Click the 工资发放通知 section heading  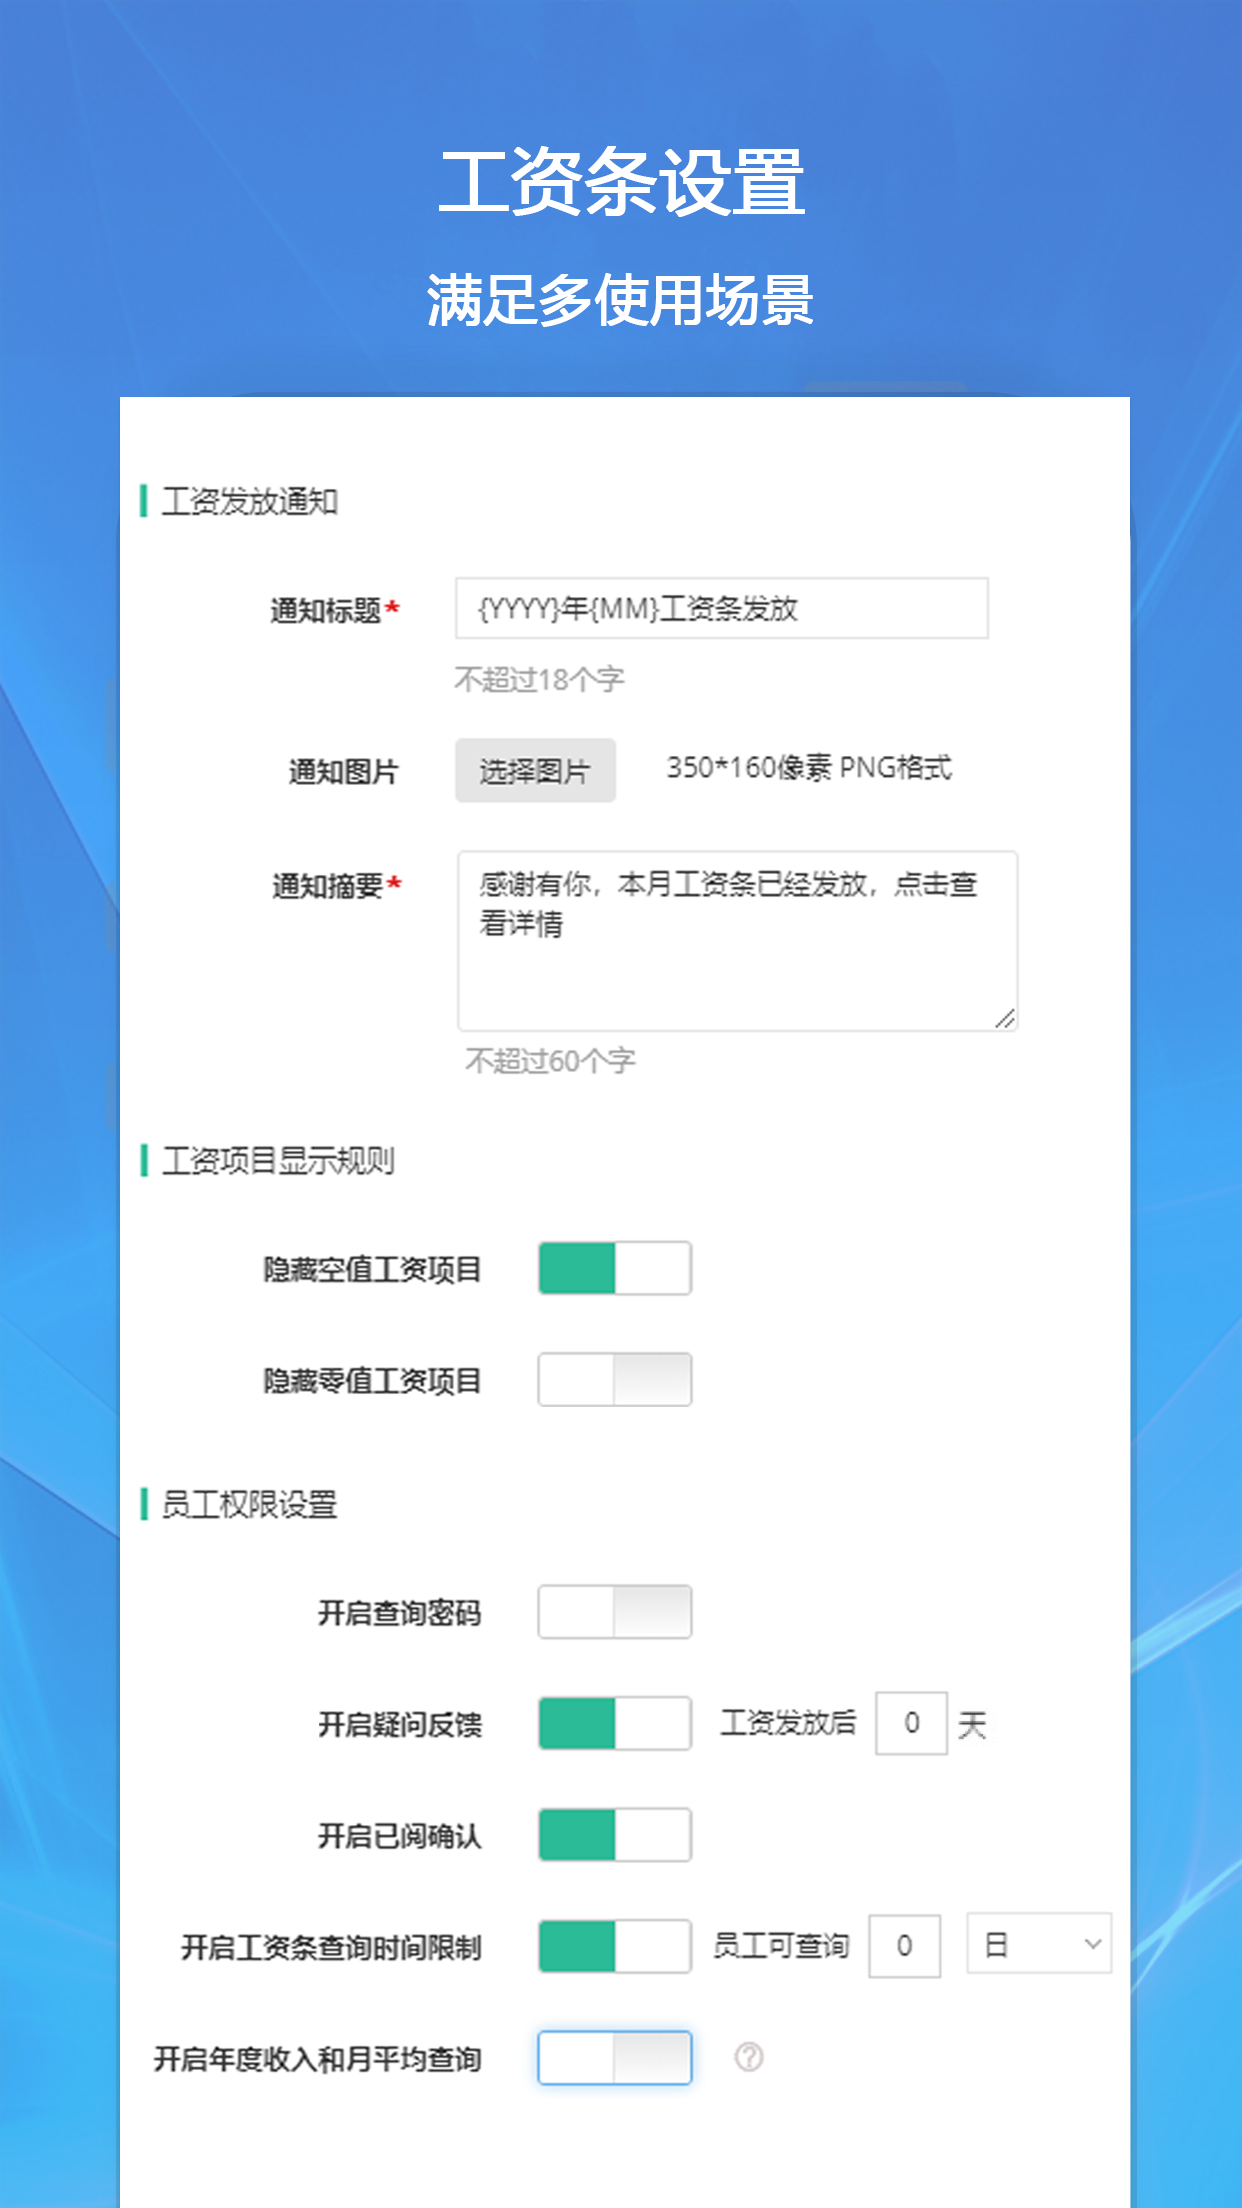(250, 501)
